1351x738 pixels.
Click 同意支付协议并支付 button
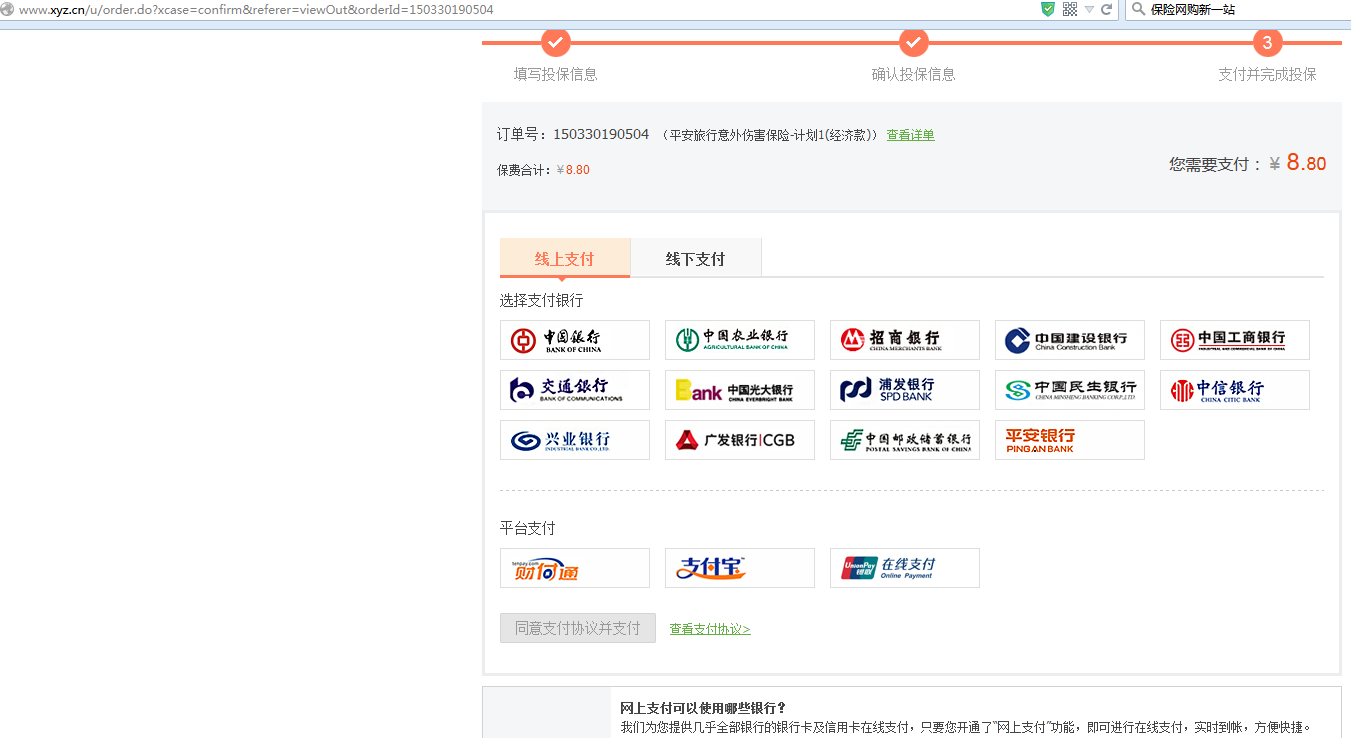pyautogui.click(x=578, y=628)
